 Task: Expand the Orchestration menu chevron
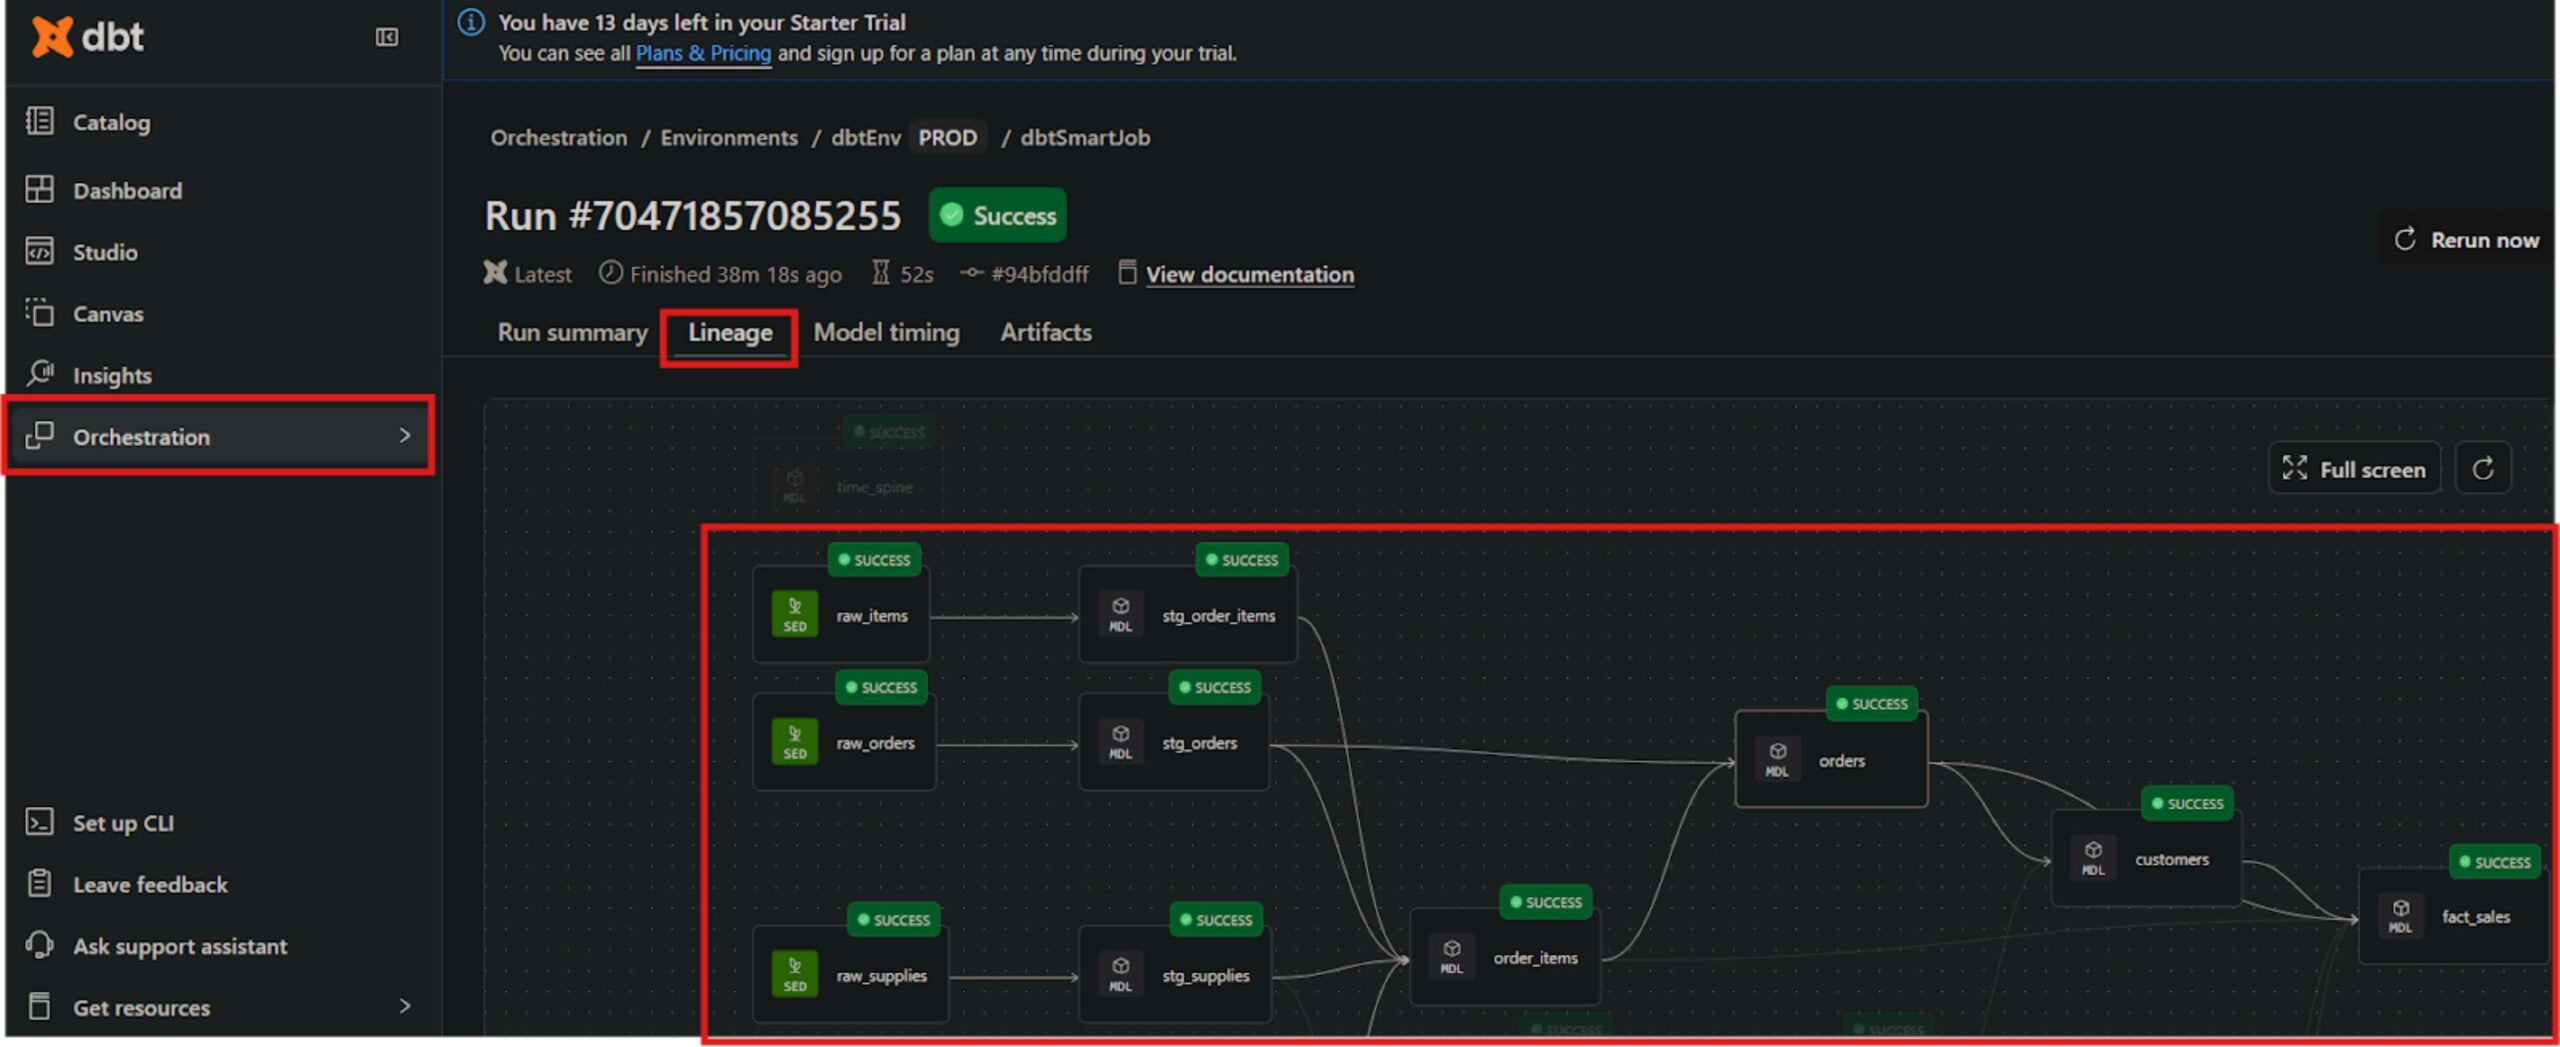[404, 436]
